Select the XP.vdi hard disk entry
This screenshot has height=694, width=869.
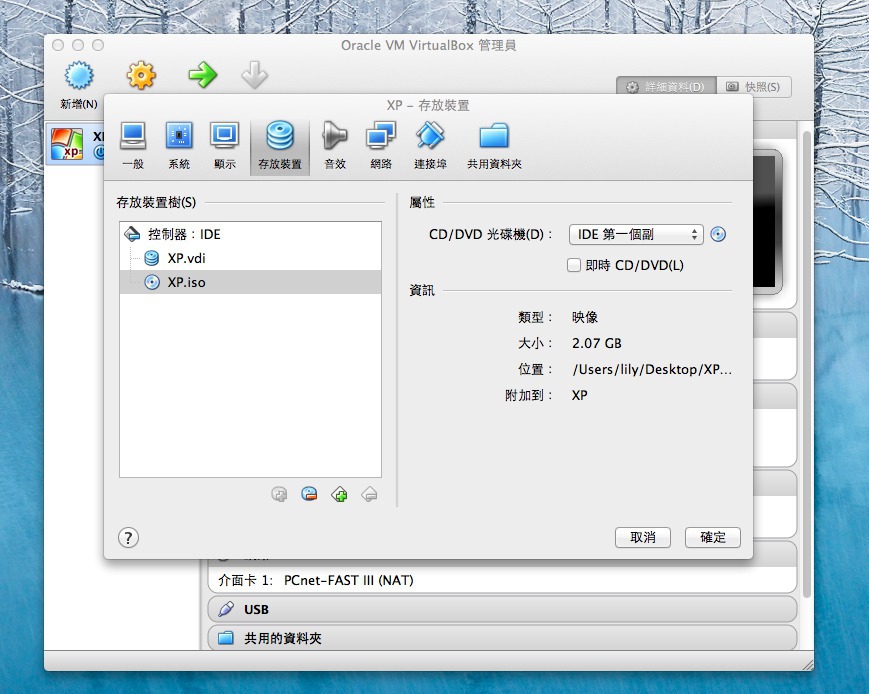point(251,258)
